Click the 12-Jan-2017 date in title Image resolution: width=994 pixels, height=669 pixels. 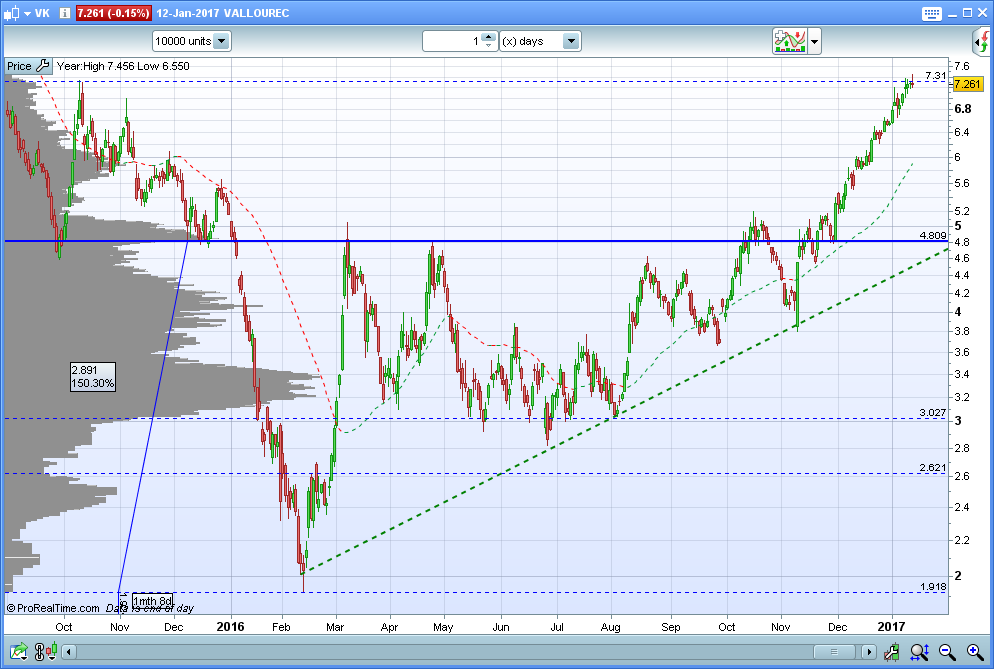(188, 13)
